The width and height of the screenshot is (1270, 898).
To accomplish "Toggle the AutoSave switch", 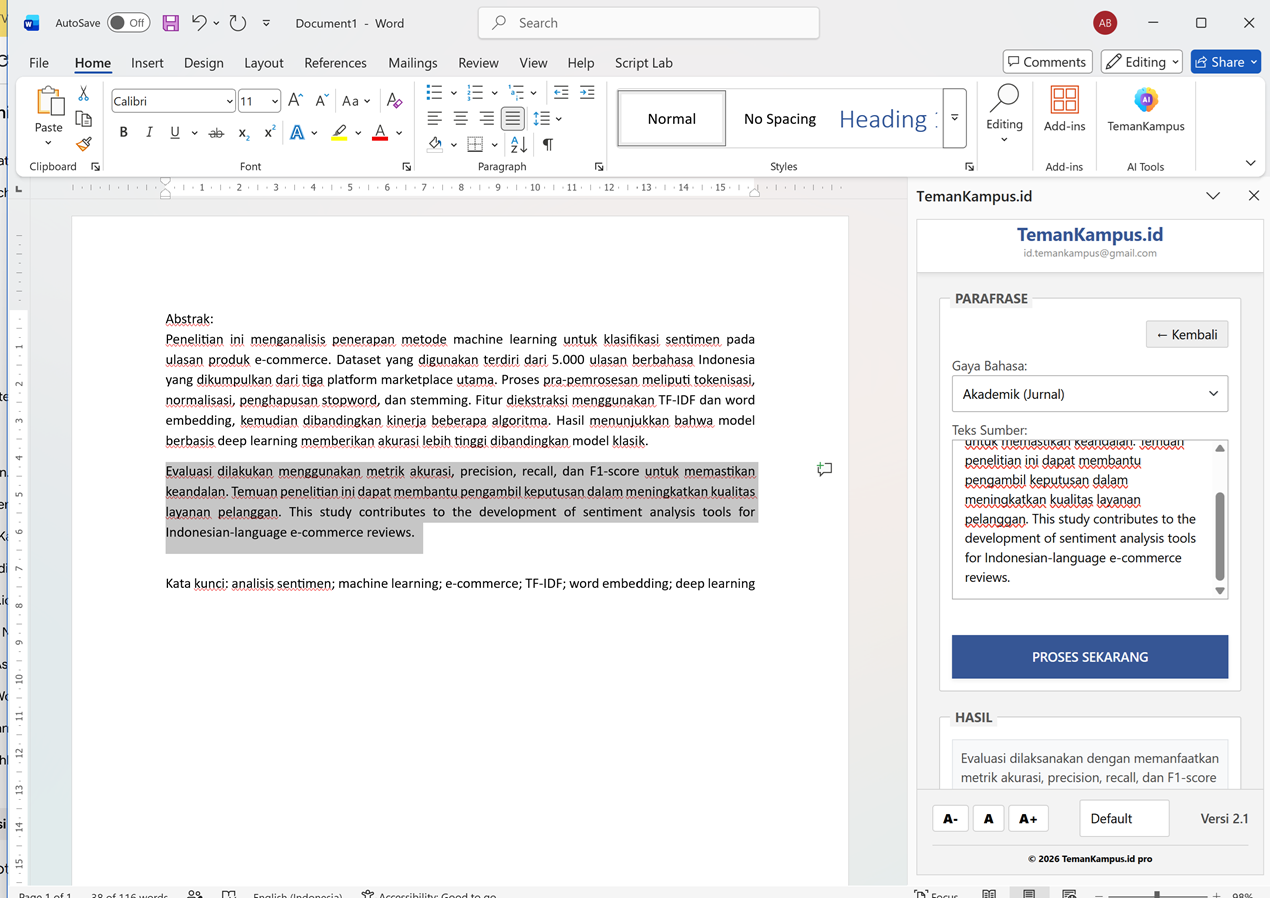I will tap(128, 23).
